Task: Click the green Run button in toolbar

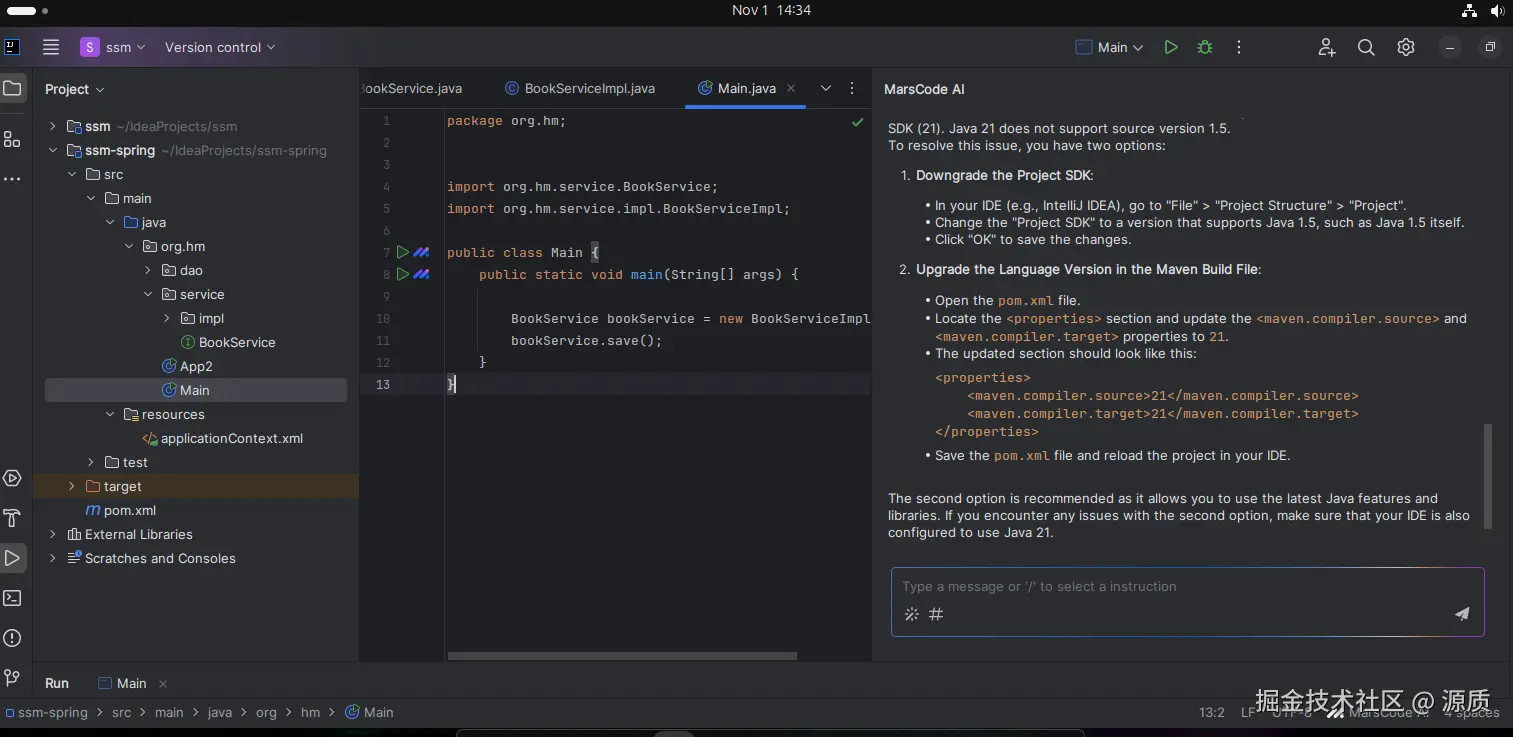Action: (1170, 47)
